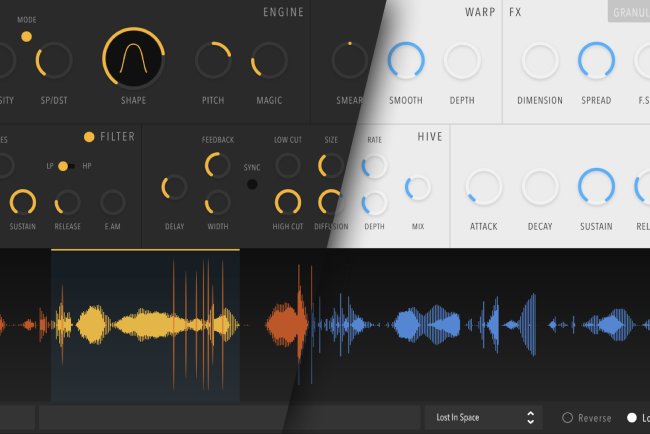Image resolution: width=650 pixels, height=434 pixels.
Task: Click the WARP section label
Action: [x=480, y=12]
